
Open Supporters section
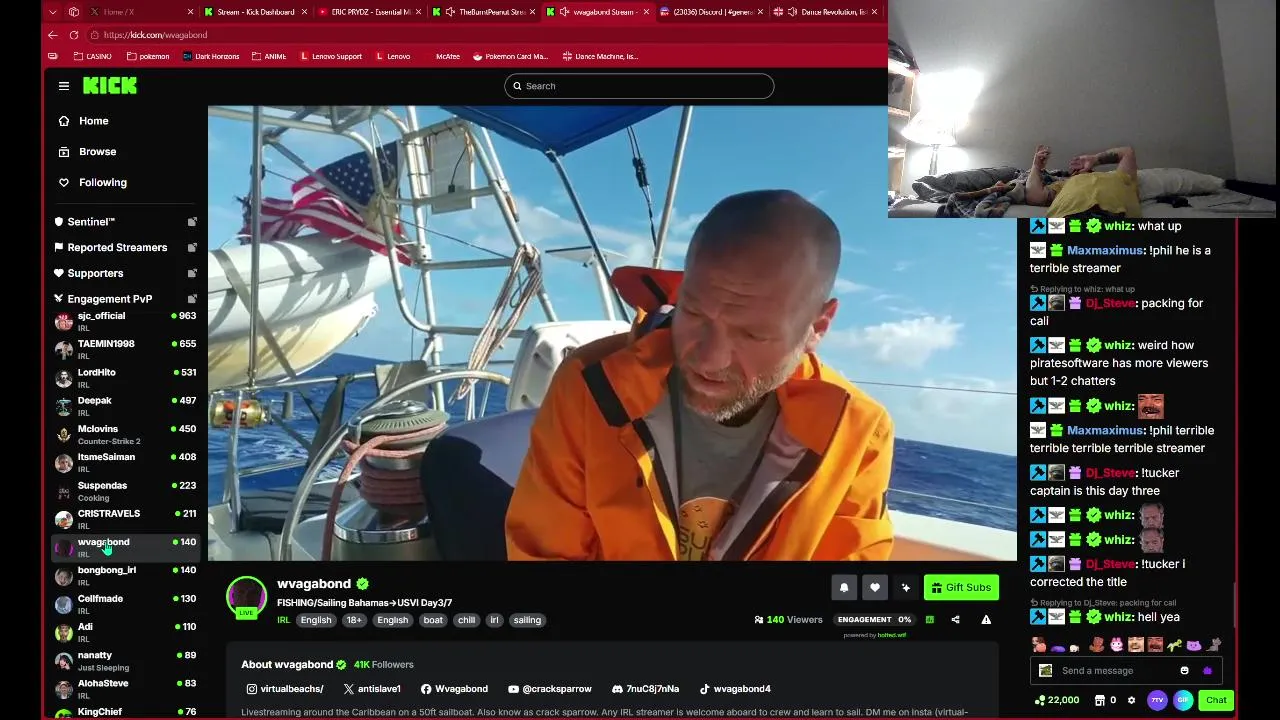(95, 273)
